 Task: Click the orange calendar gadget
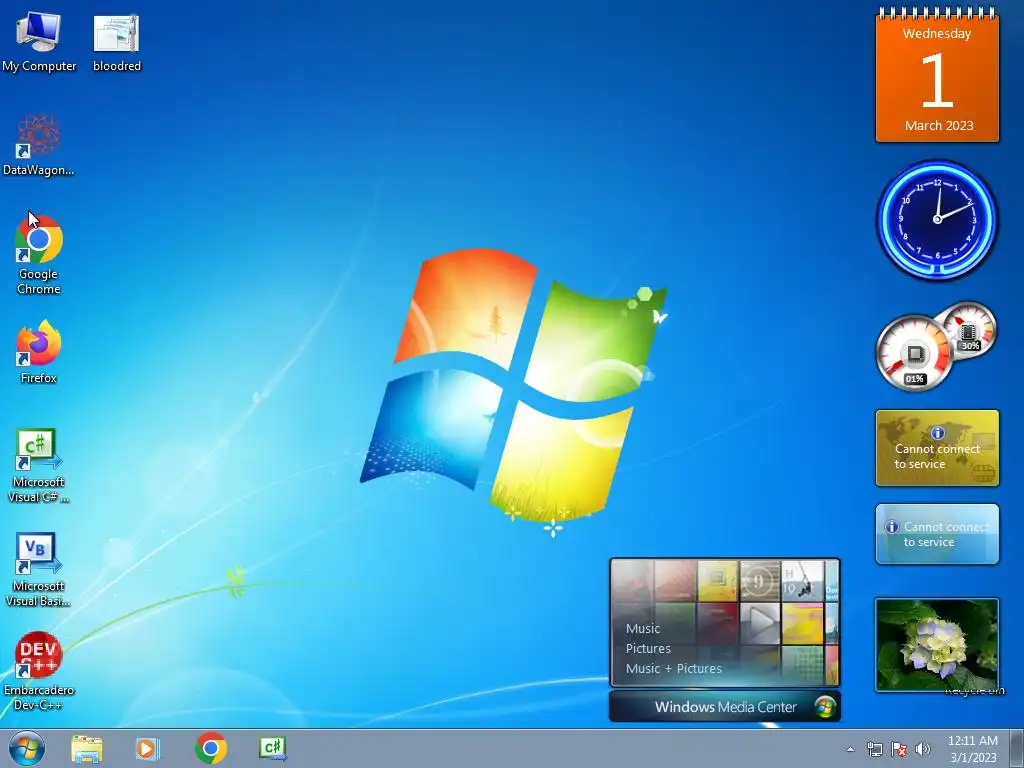click(937, 74)
